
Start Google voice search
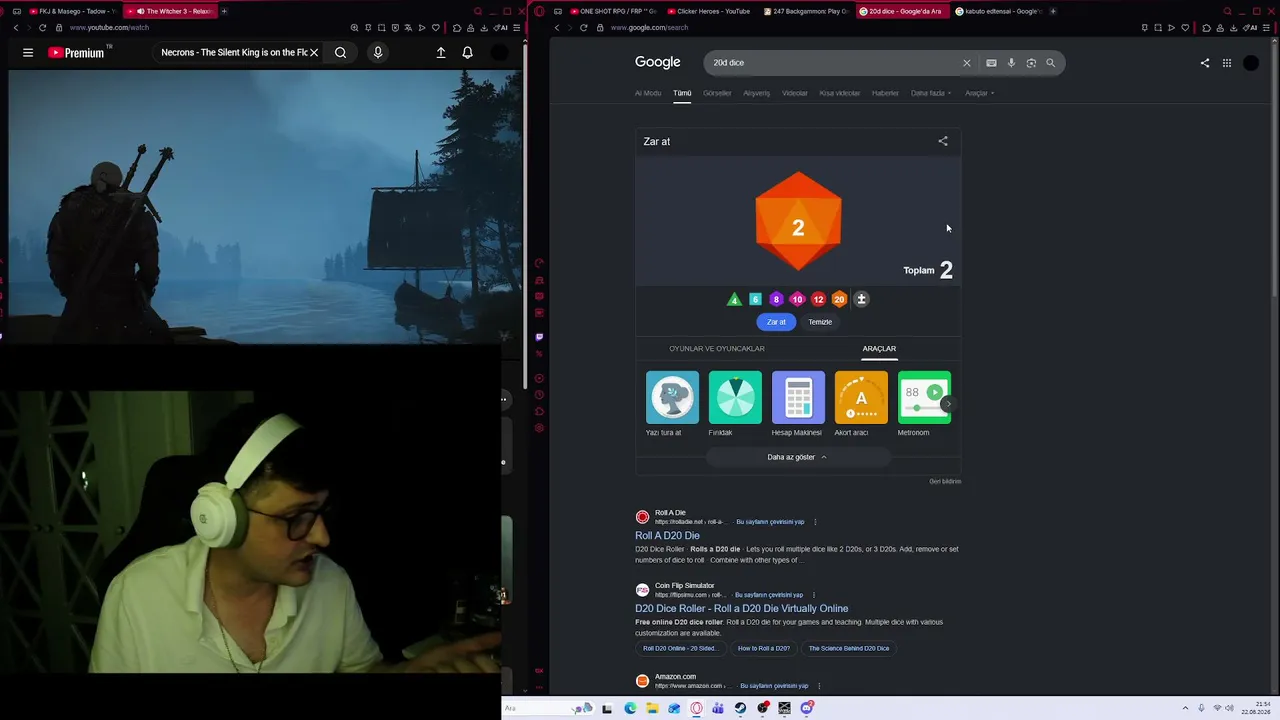[1011, 63]
